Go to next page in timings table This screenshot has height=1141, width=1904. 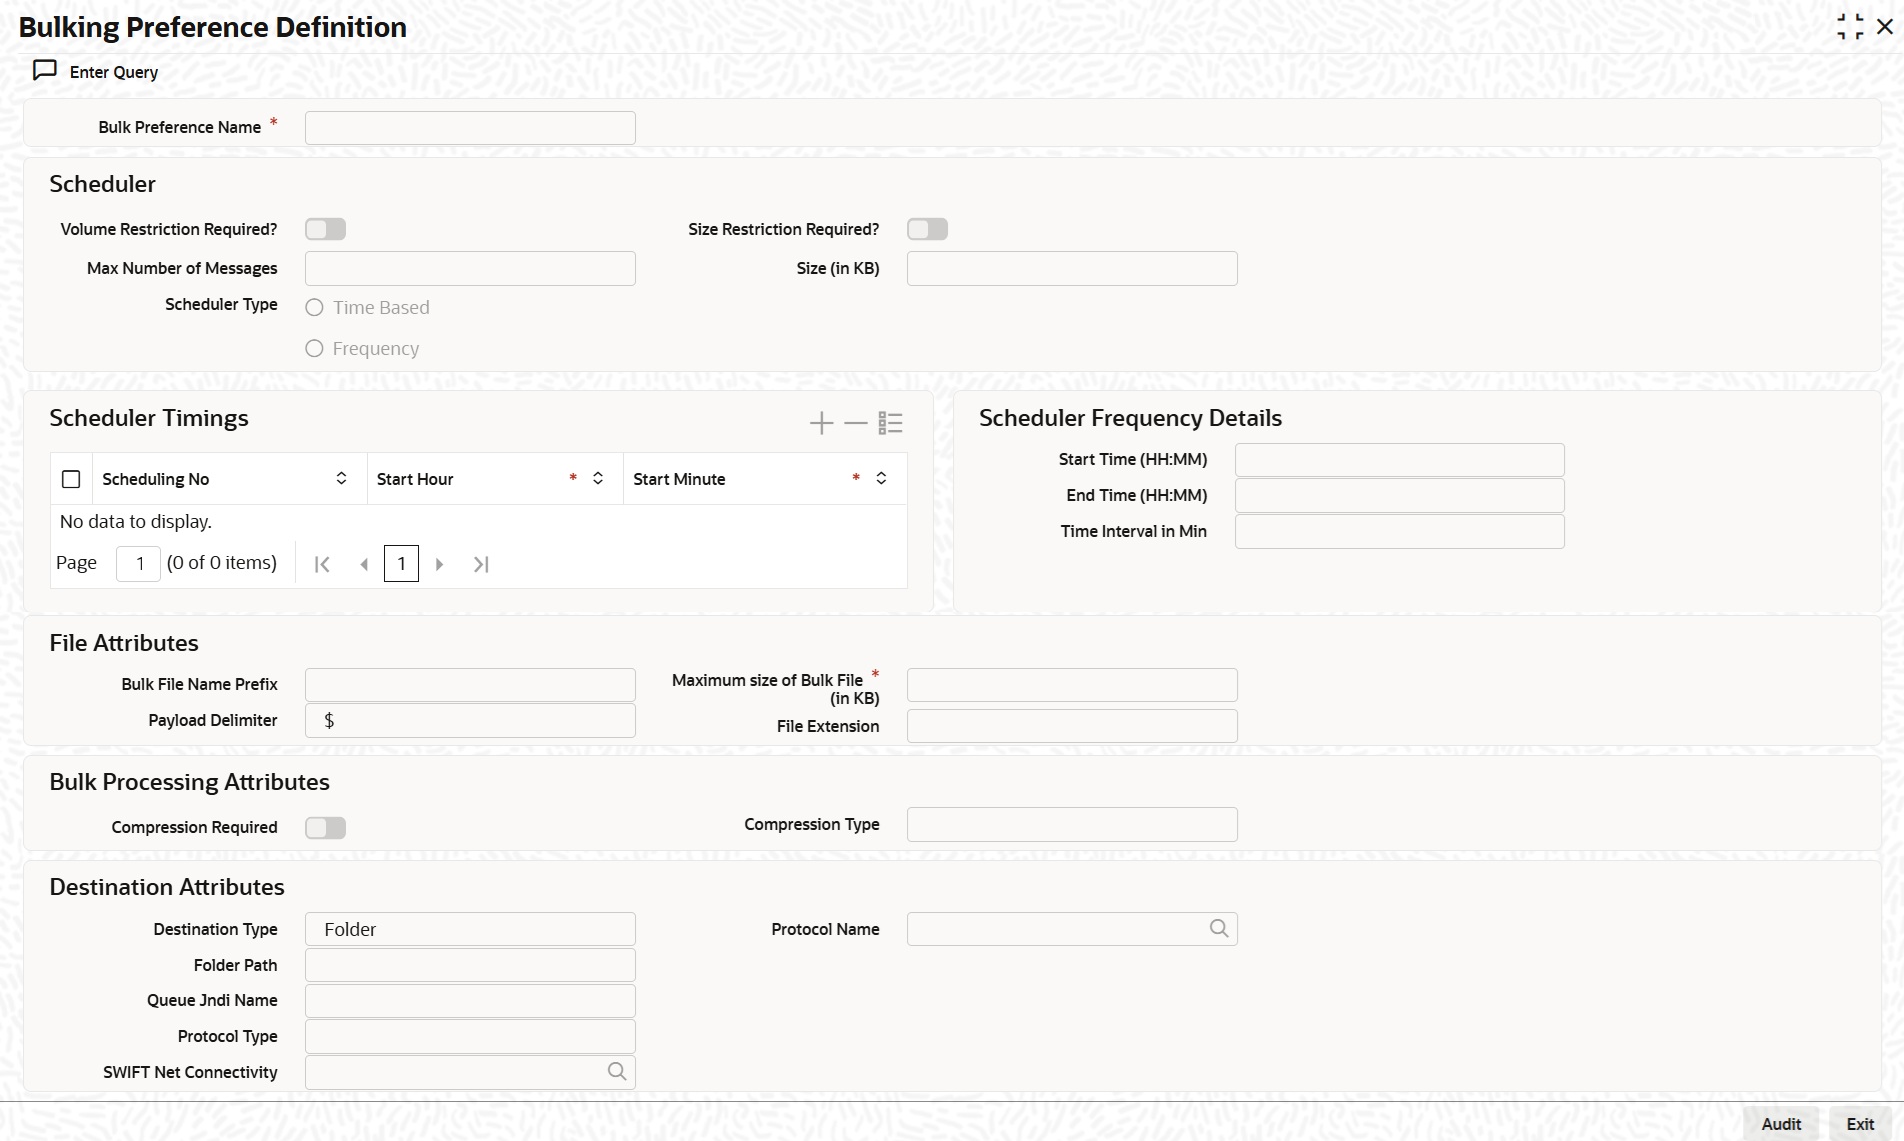[x=439, y=564]
